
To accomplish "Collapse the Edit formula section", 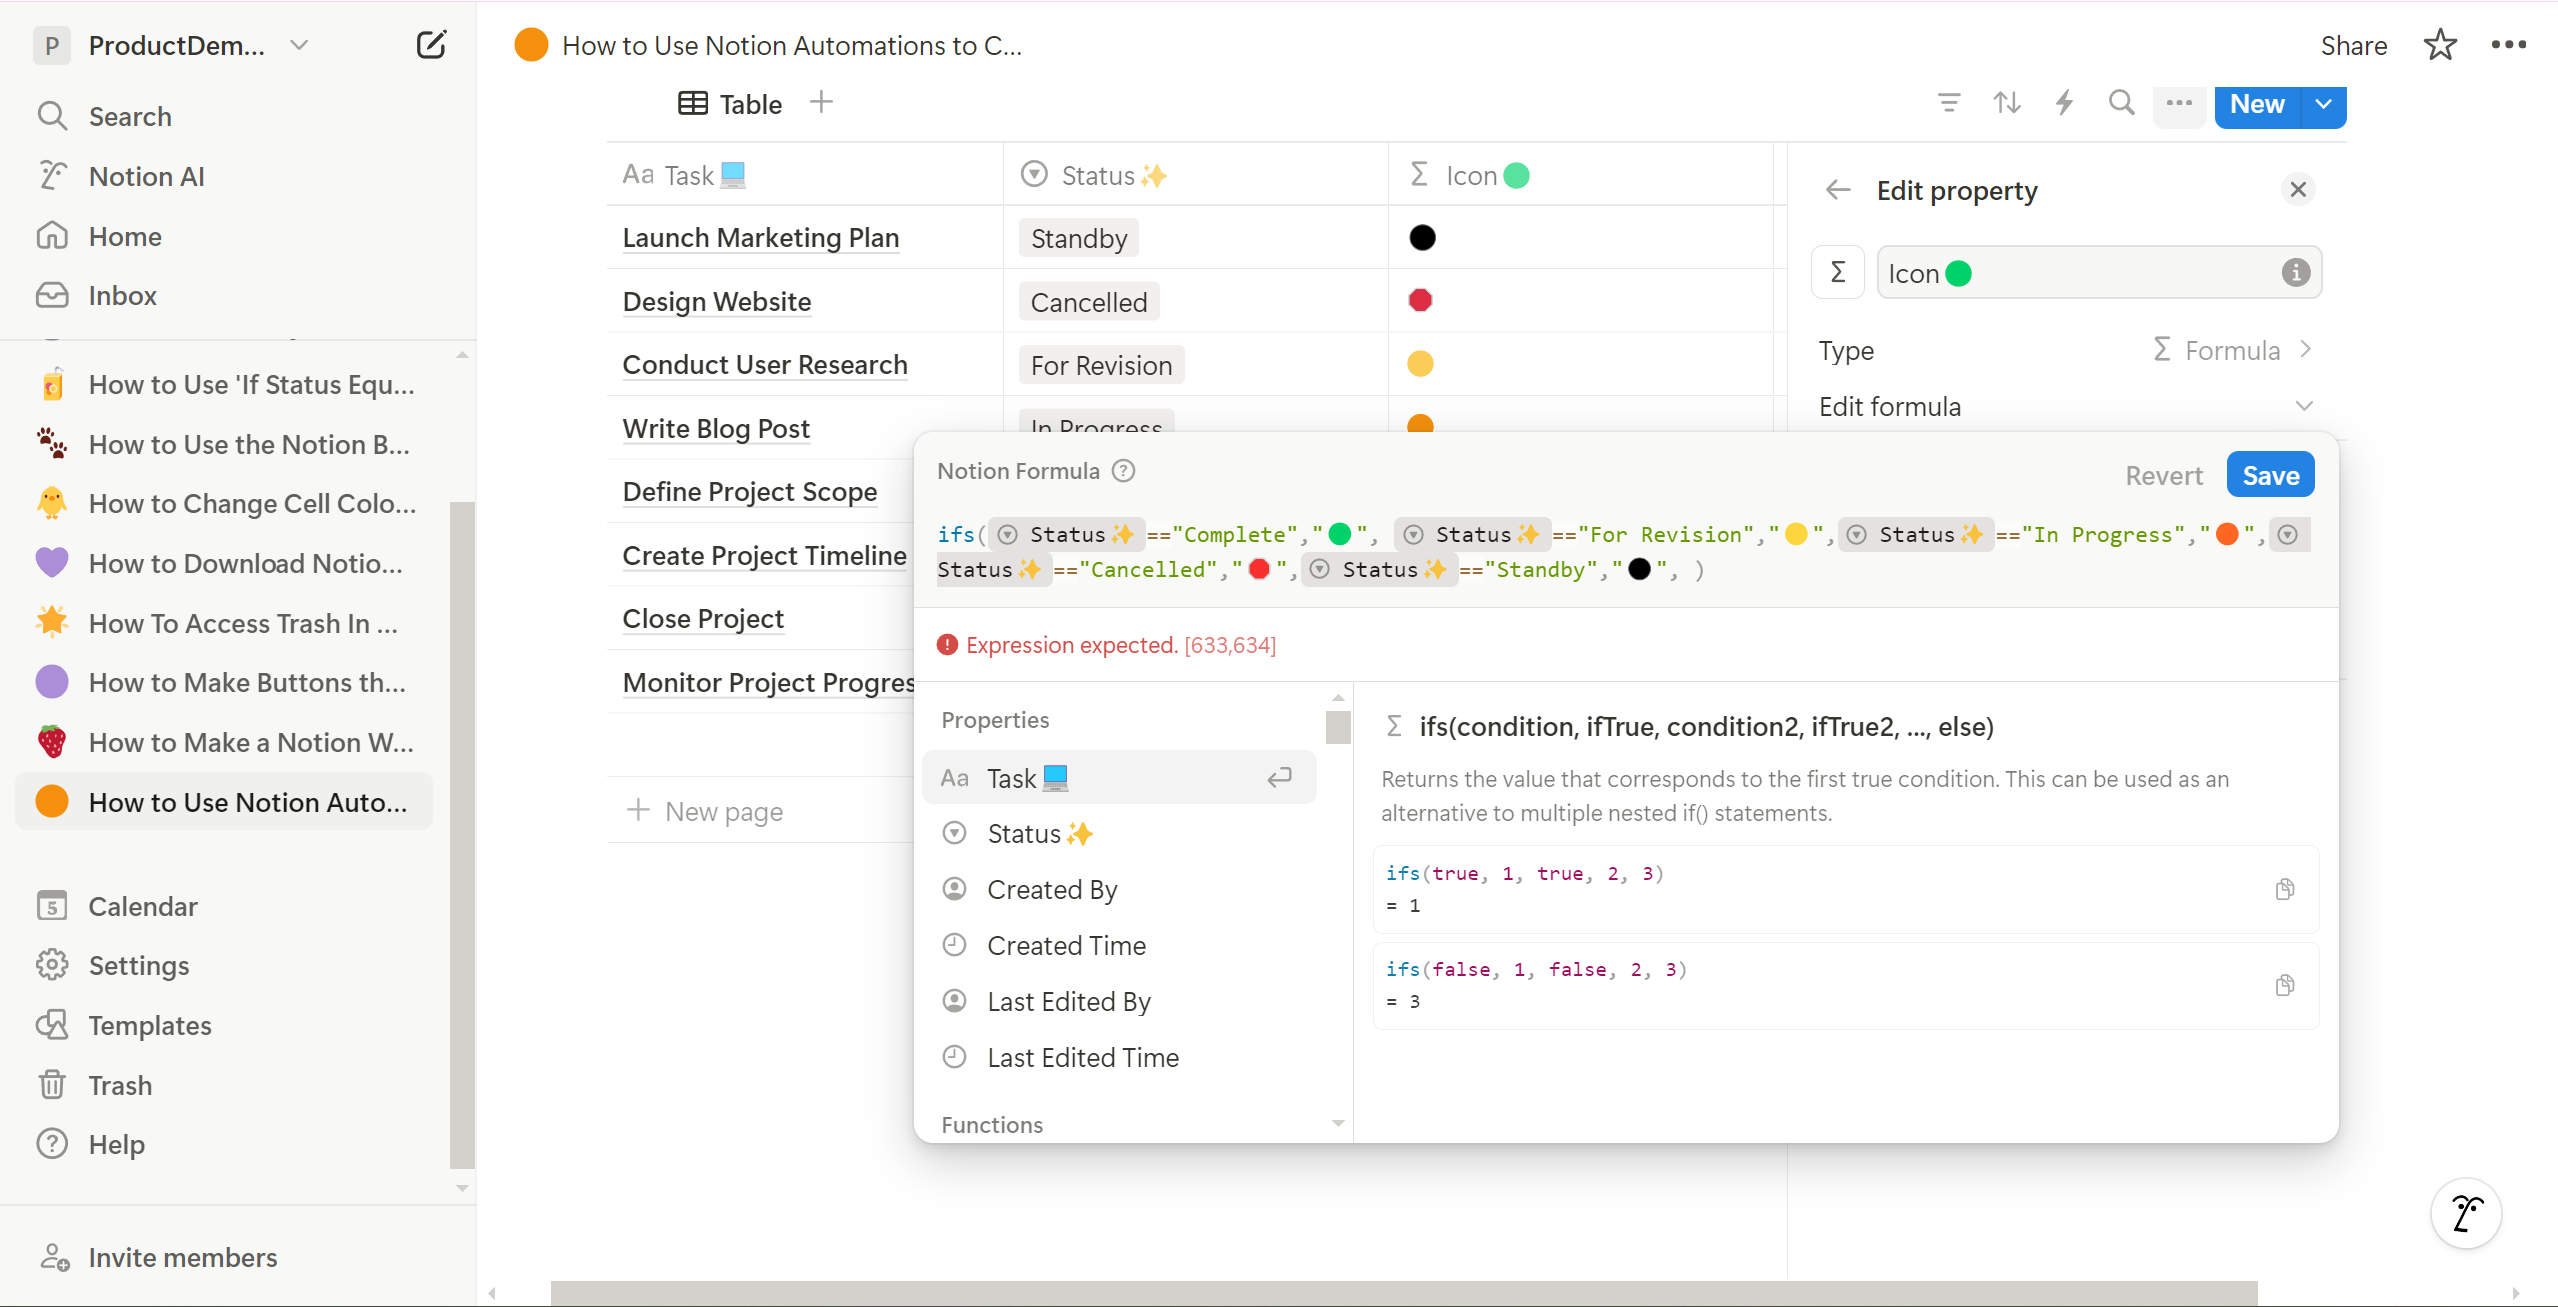I will coord(2304,406).
